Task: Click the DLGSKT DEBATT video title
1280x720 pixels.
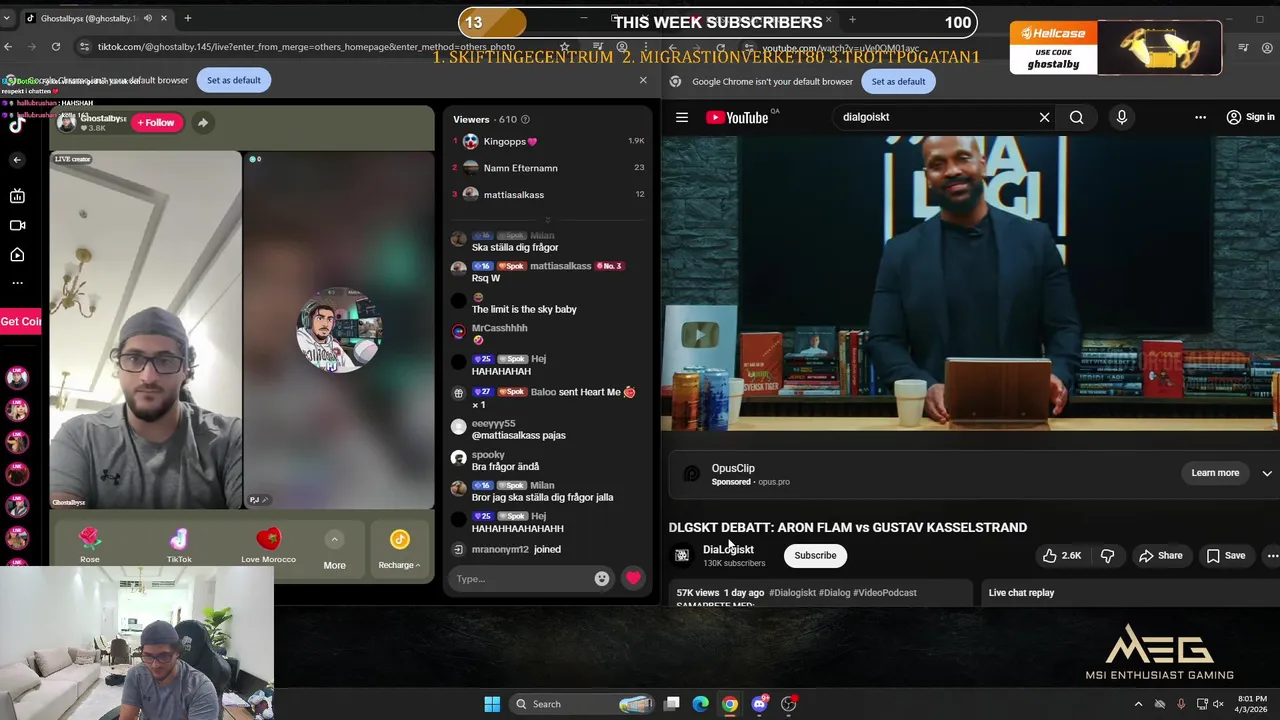Action: coord(848,527)
